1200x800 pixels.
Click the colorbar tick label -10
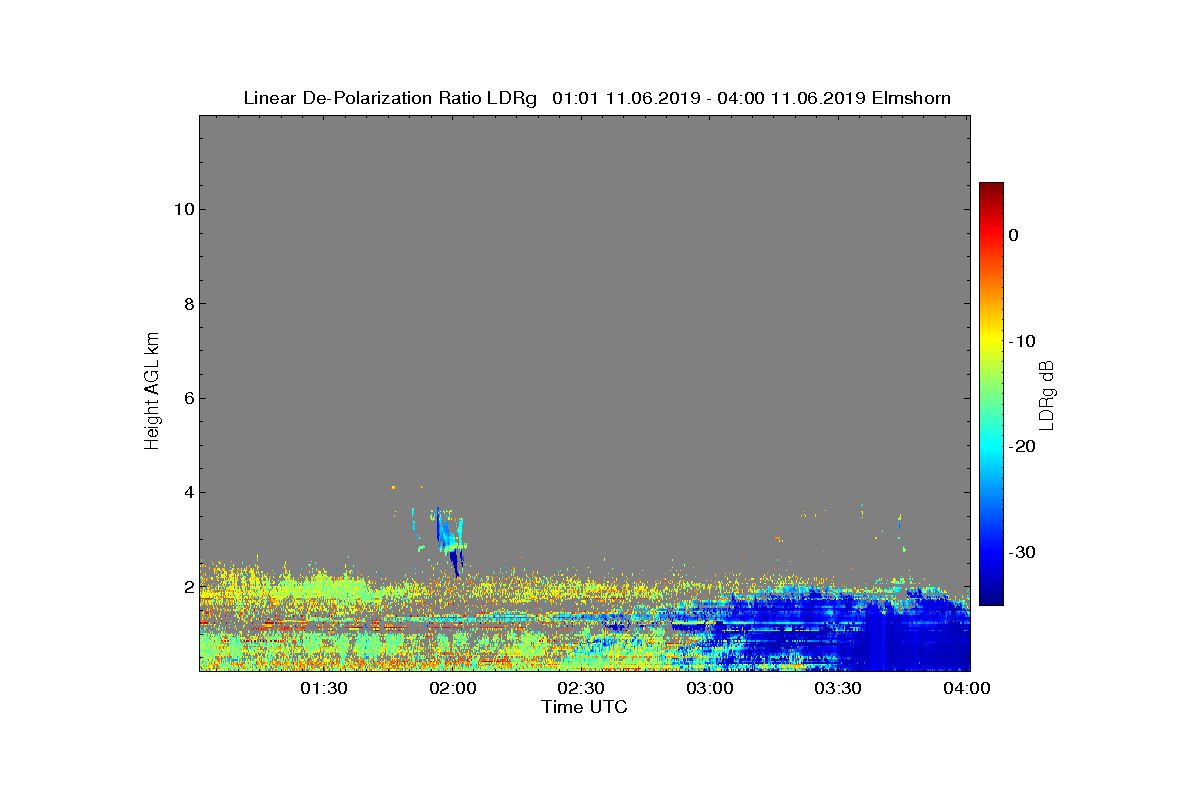(1021, 341)
